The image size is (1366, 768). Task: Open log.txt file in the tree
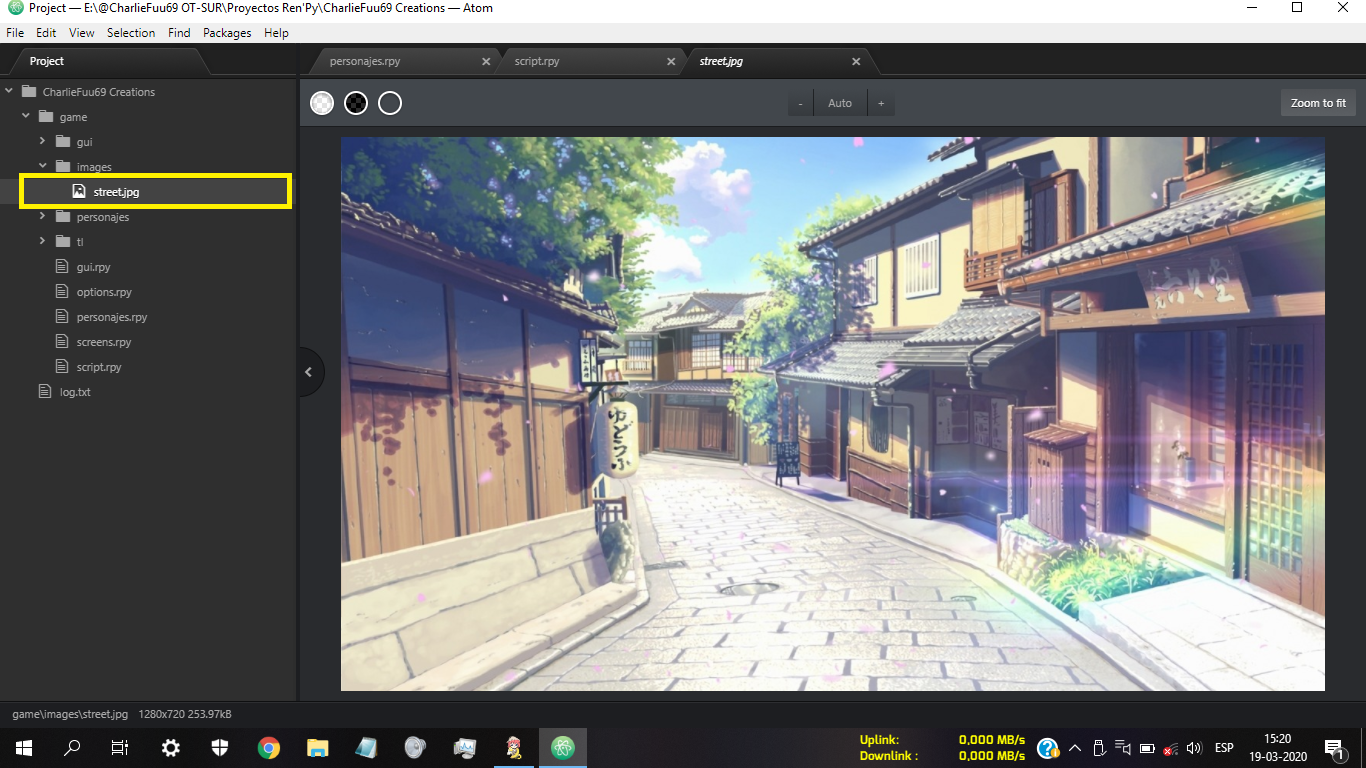(75, 392)
